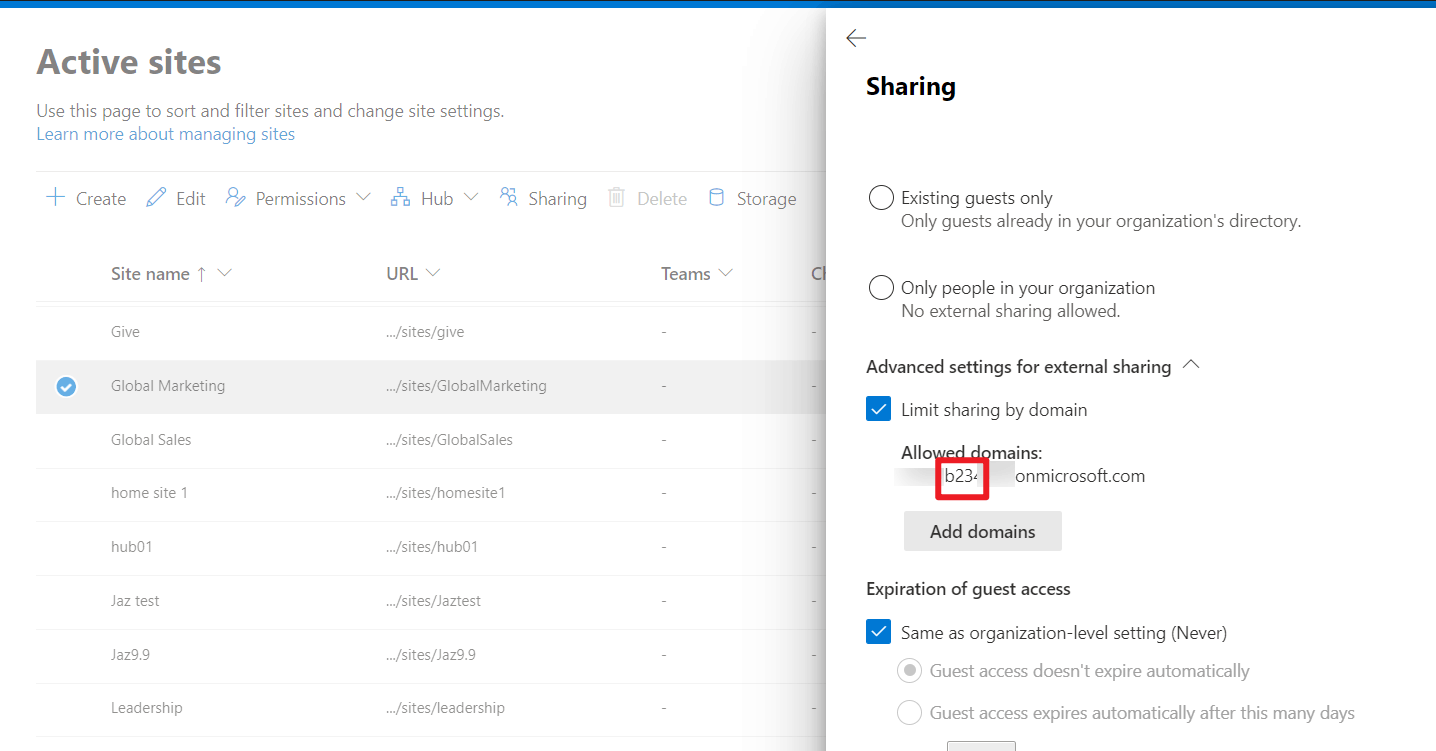
Task: Uncheck Same as organization-level setting
Action: 879,632
